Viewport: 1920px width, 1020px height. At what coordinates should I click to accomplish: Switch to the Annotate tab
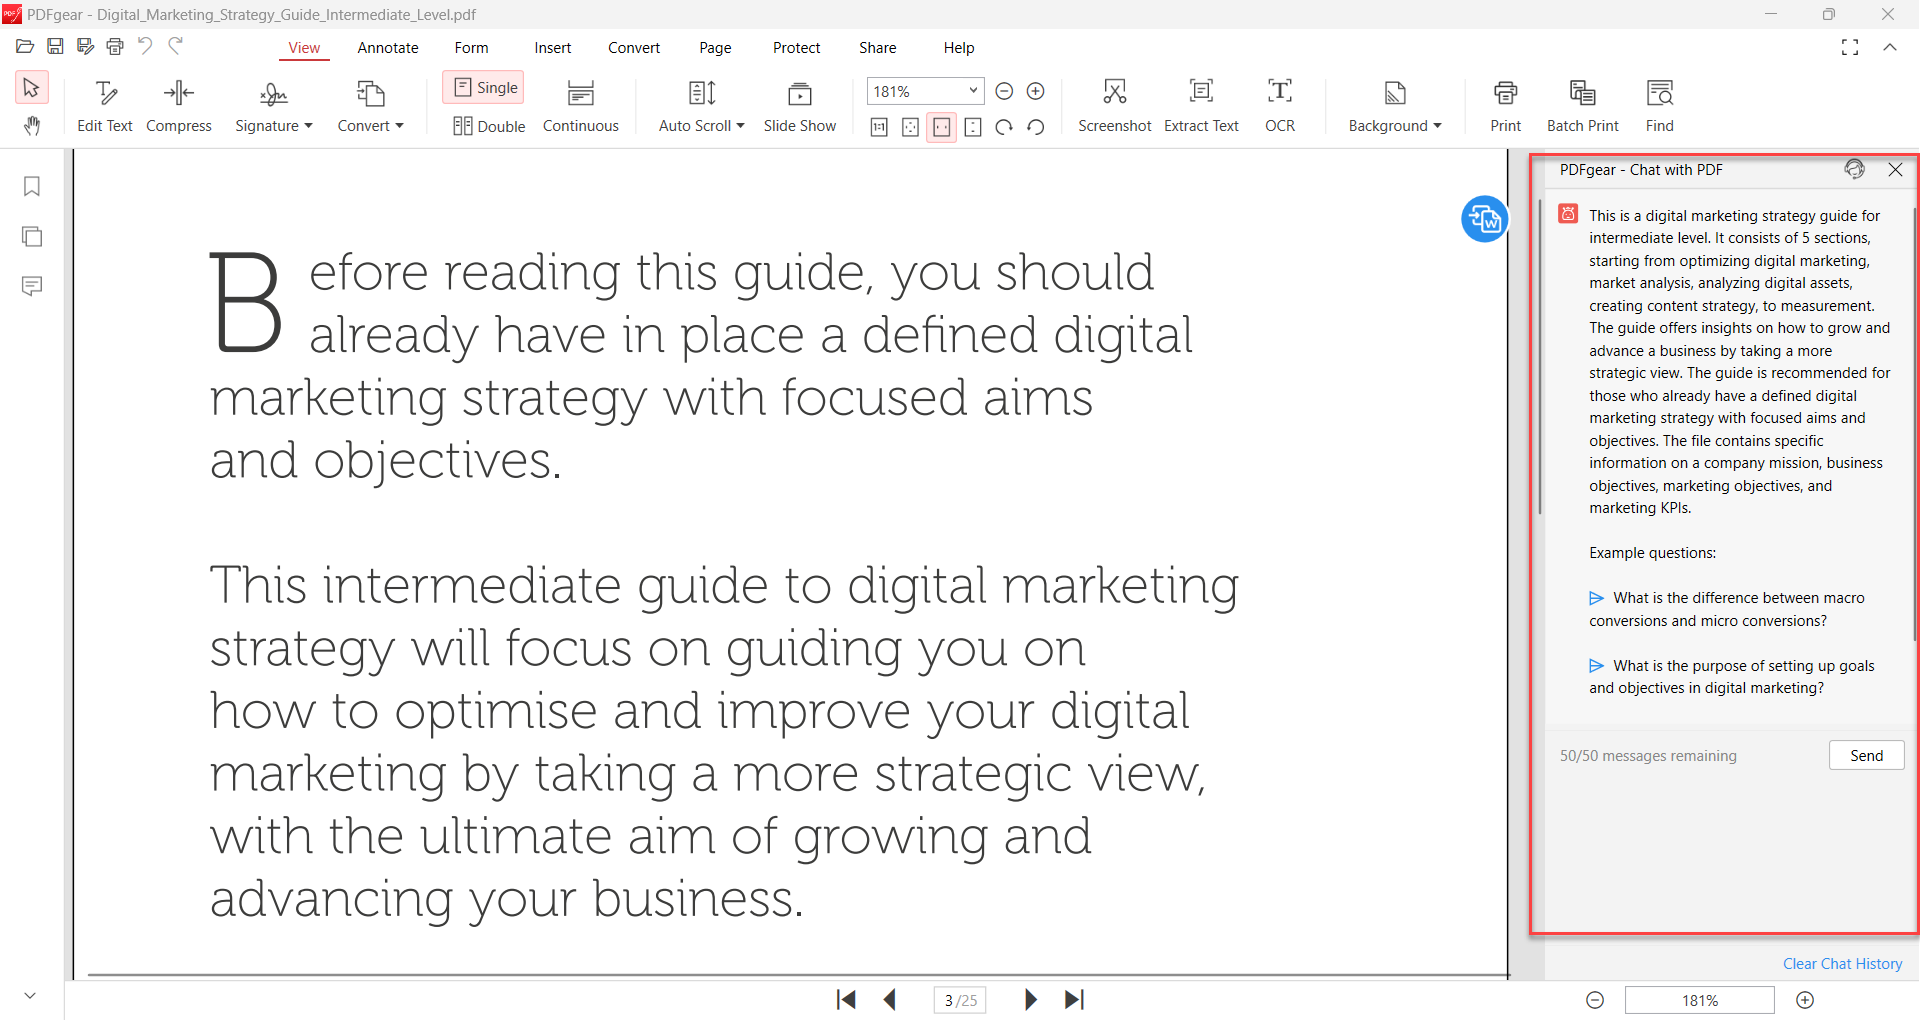[388, 47]
